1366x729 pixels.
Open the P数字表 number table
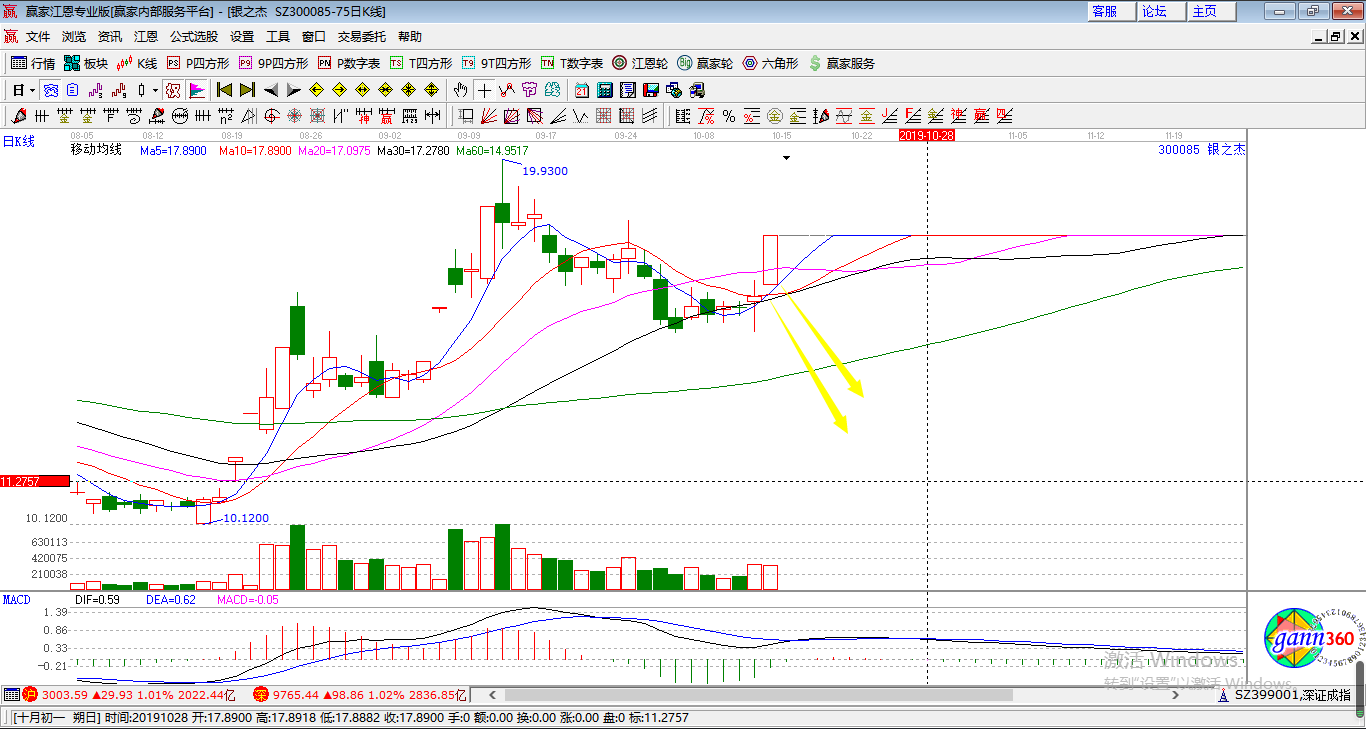point(349,63)
